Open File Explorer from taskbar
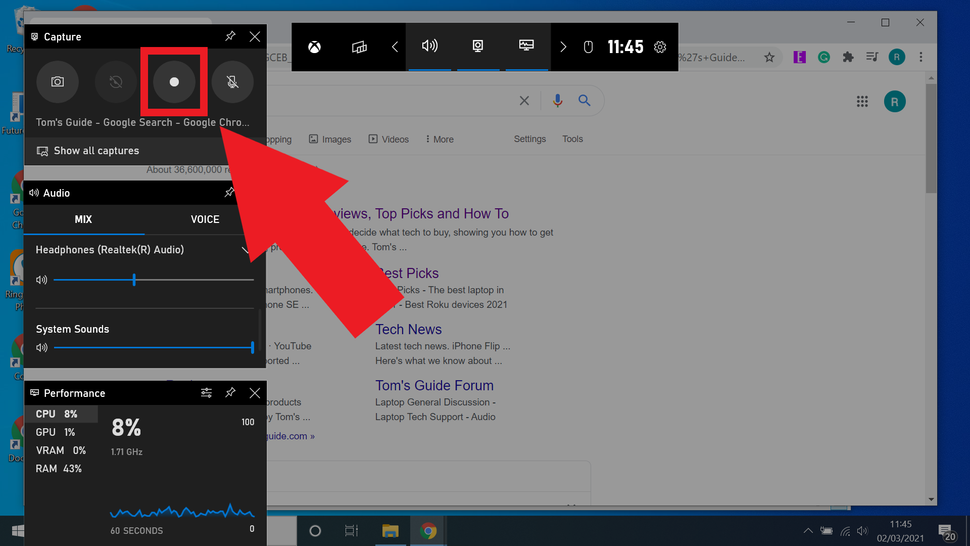Screen dimensions: 970x546 pyautogui.click(x=390, y=531)
